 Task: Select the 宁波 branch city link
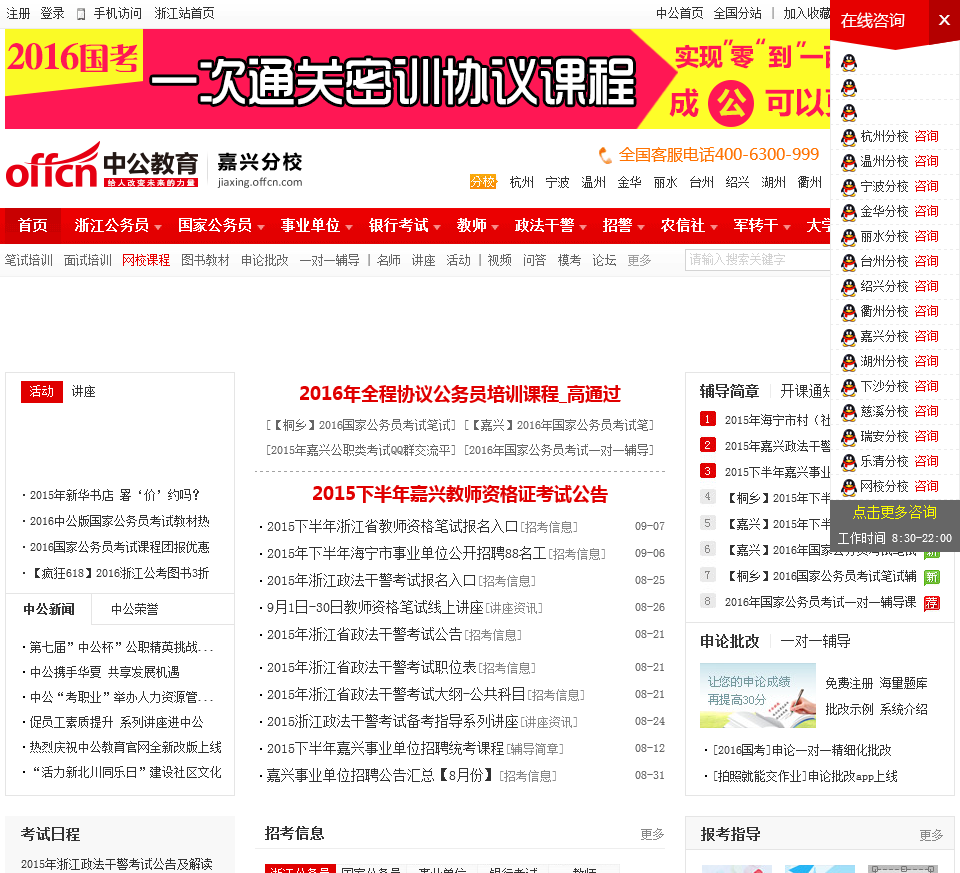tap(557, 182)
